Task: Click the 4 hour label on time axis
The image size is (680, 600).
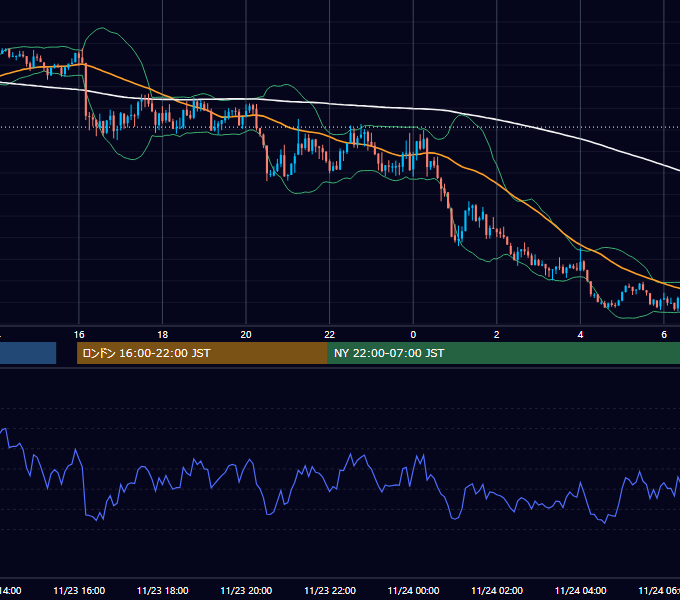Action: (580, 335)
